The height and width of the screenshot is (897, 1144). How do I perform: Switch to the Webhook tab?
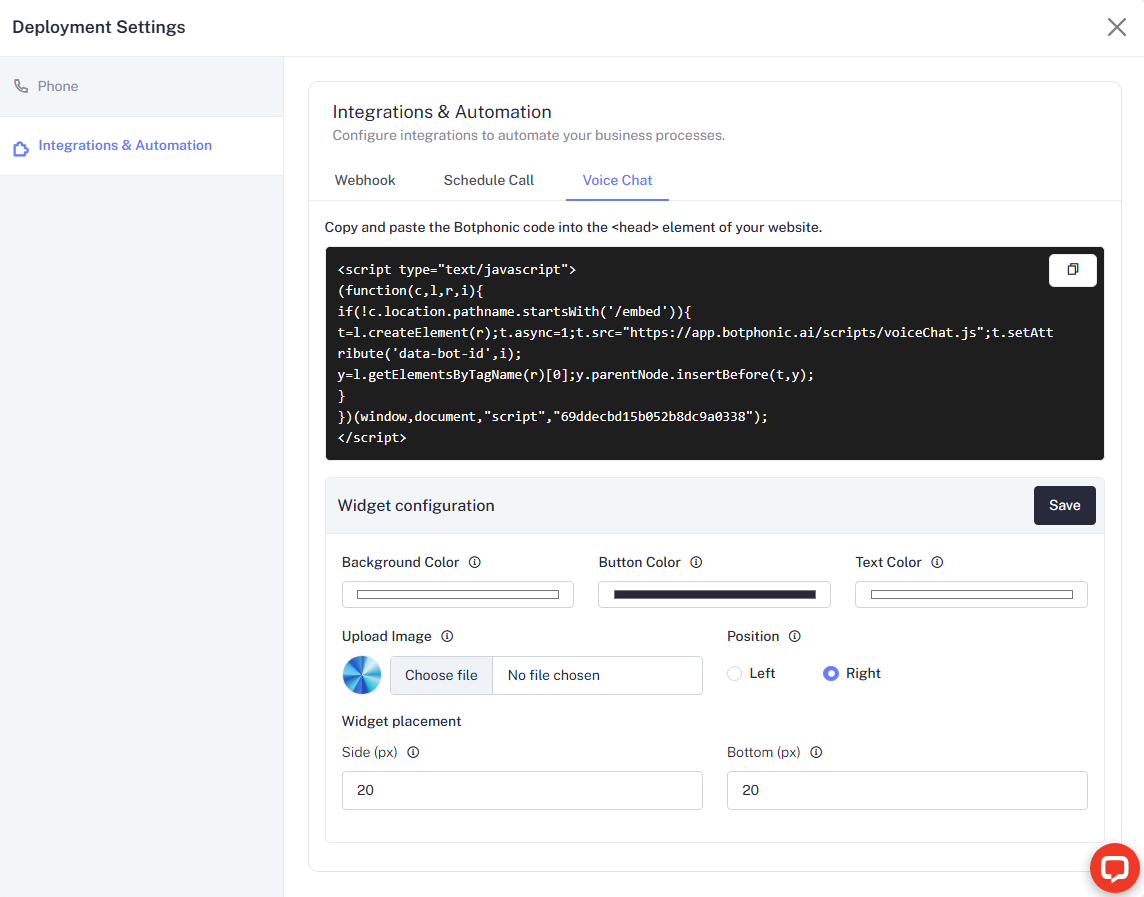click(365, 180)
